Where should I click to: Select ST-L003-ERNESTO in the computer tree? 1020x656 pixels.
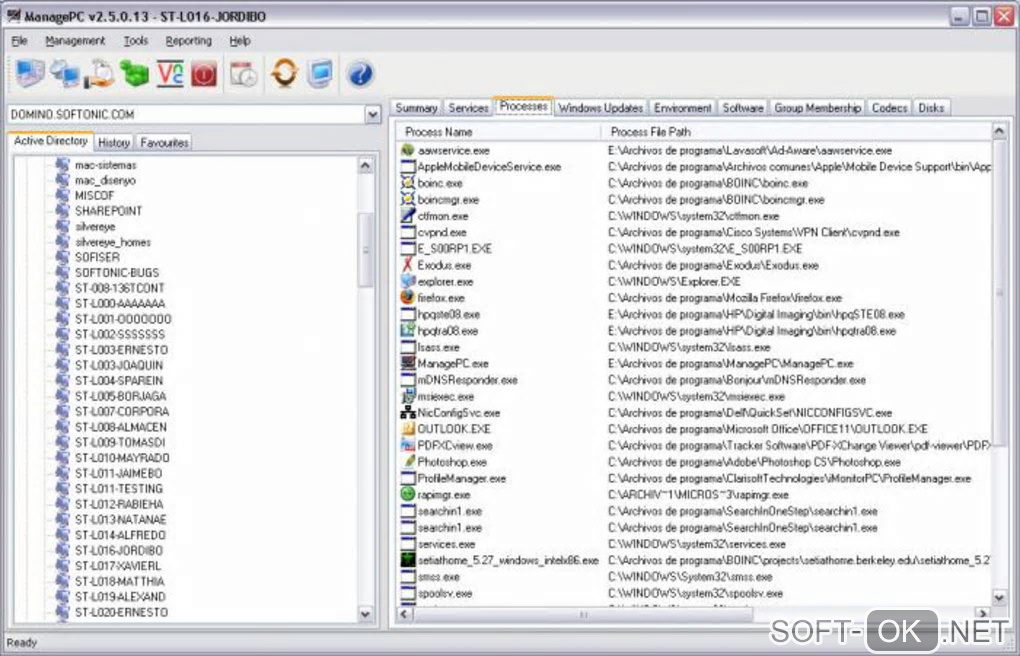coord(122,349)
